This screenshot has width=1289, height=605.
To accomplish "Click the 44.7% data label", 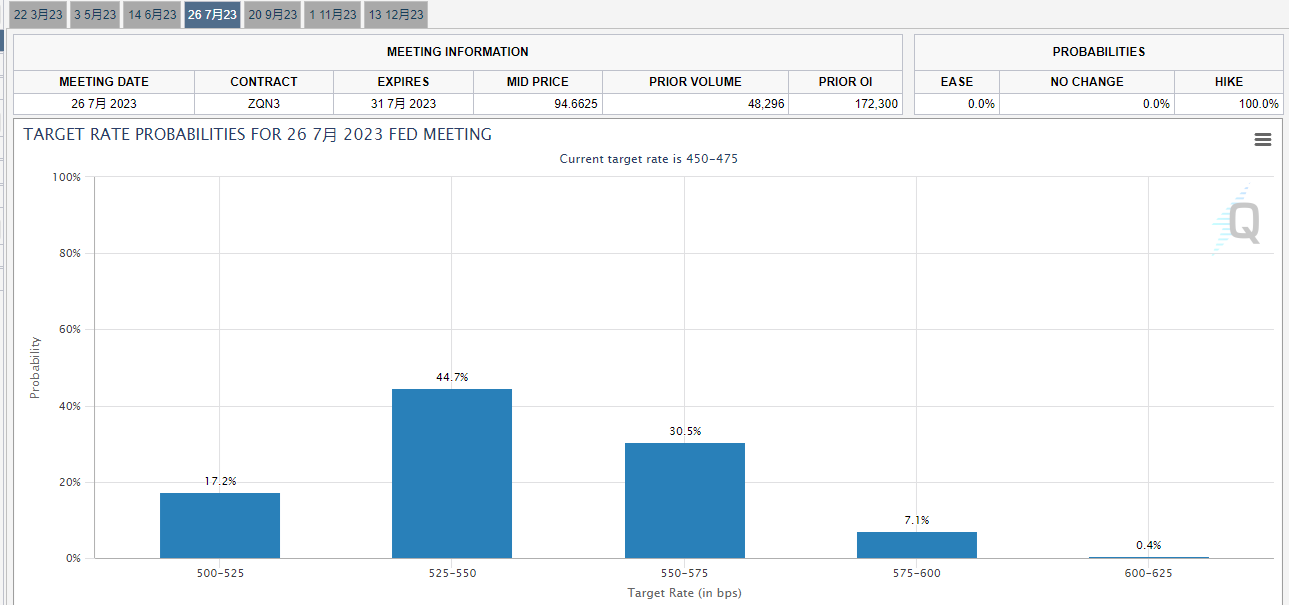I will point(452,377).
